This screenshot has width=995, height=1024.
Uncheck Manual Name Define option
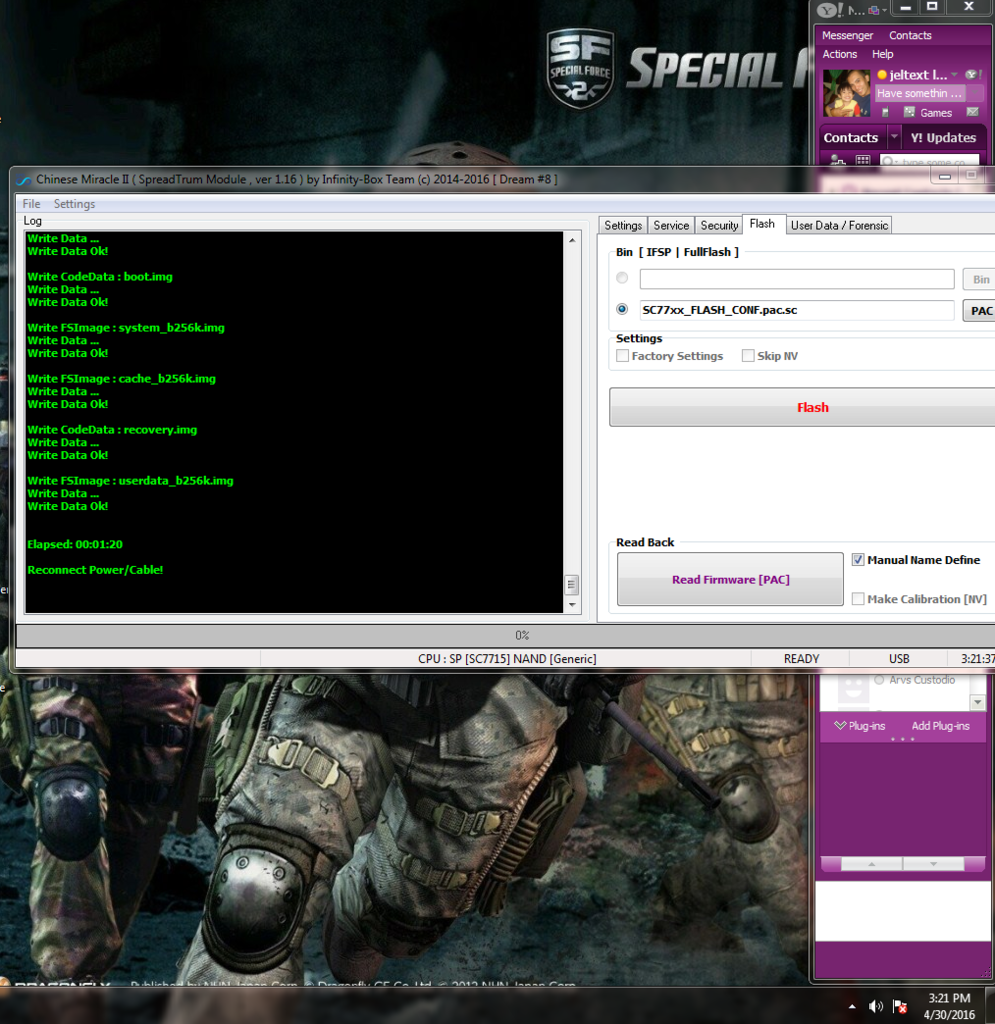(x=858, y=560)
